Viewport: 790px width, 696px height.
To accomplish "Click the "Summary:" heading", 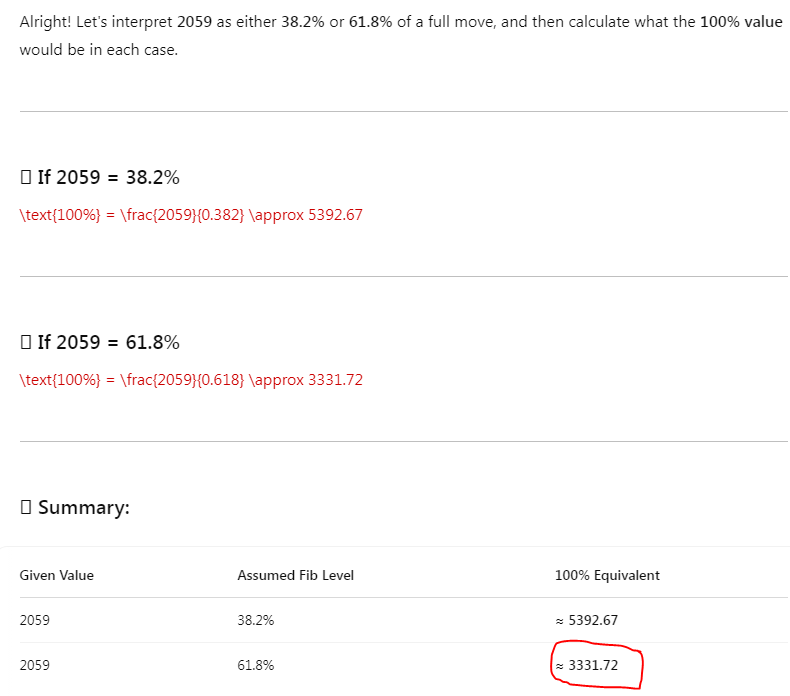I will click(84, 508).
